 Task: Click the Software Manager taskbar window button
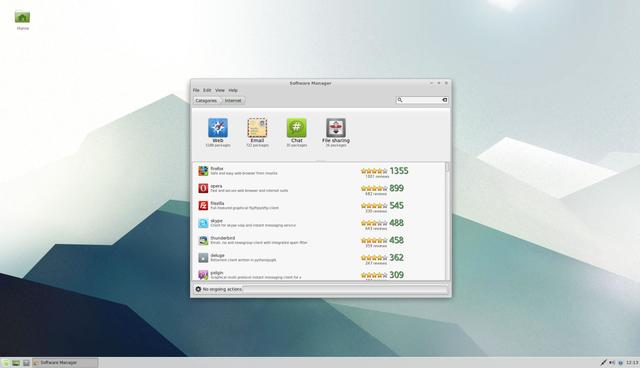point(65,363)
